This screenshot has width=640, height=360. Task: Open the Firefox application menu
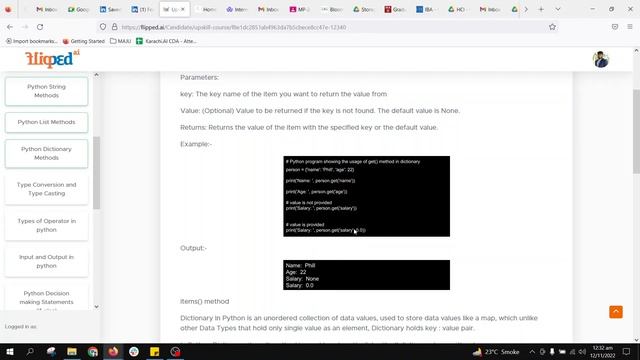point(630,27)
